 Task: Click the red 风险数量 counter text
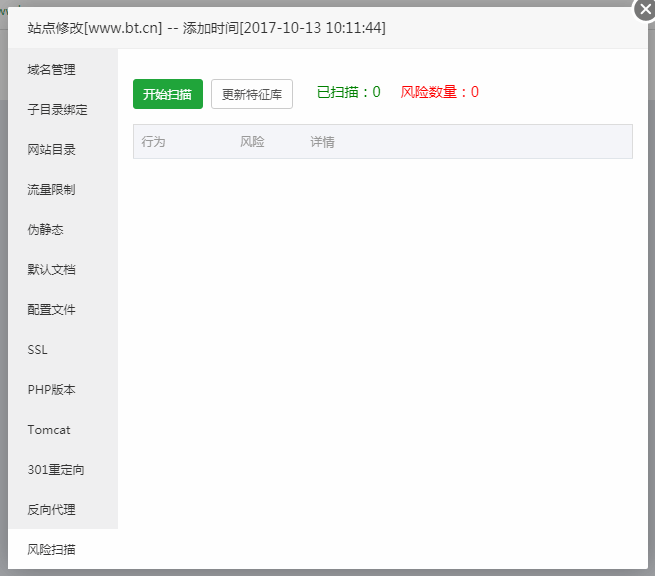[439, 92]
